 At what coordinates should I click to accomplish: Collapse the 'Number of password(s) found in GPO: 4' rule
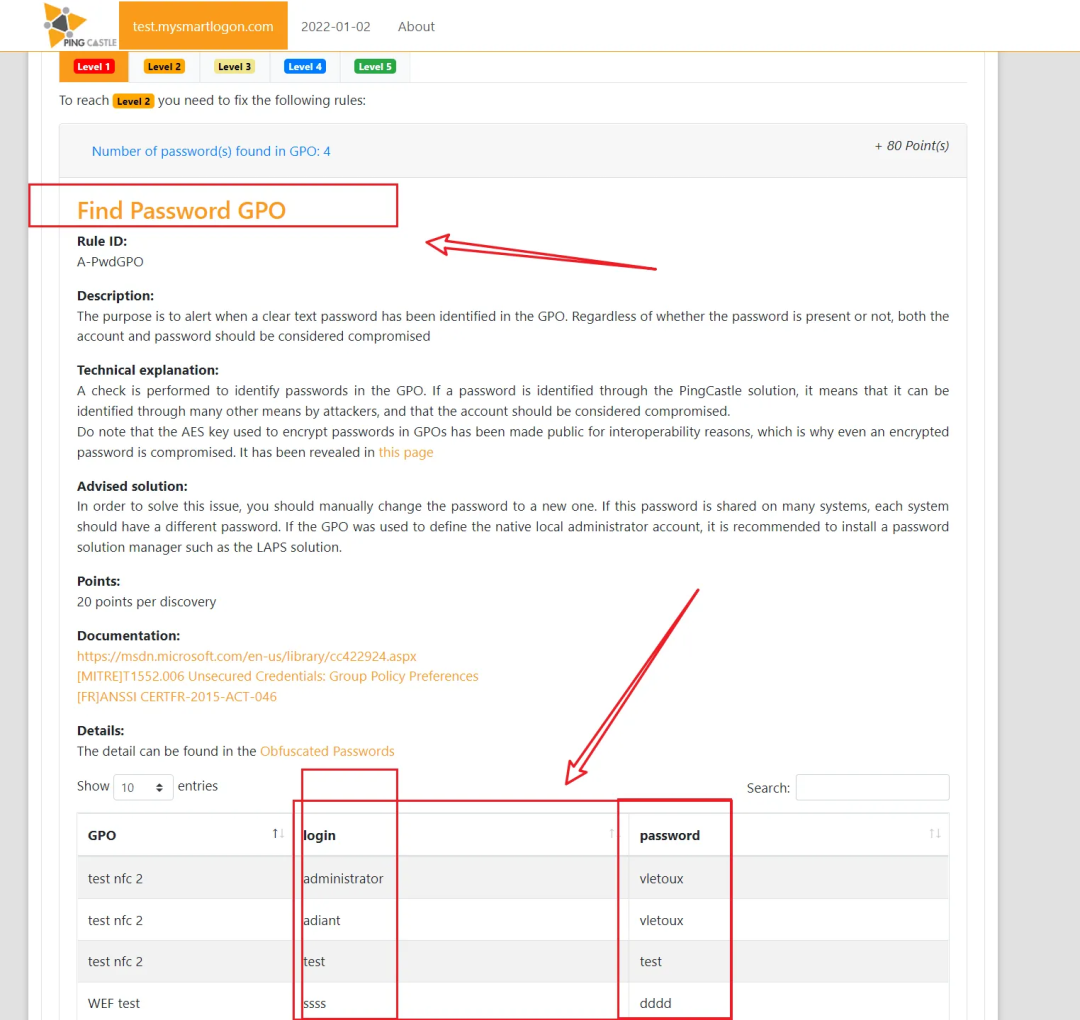point(211,151)
